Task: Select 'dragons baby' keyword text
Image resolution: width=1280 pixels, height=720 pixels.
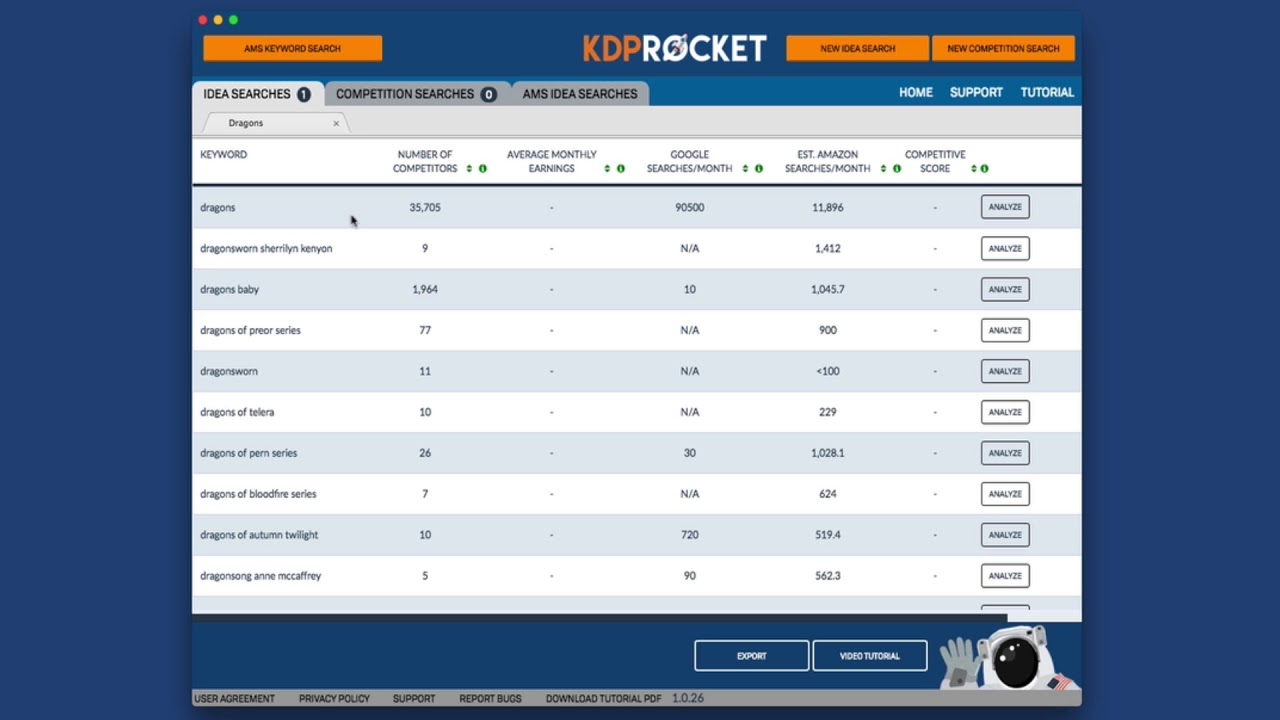Action: 229,290
